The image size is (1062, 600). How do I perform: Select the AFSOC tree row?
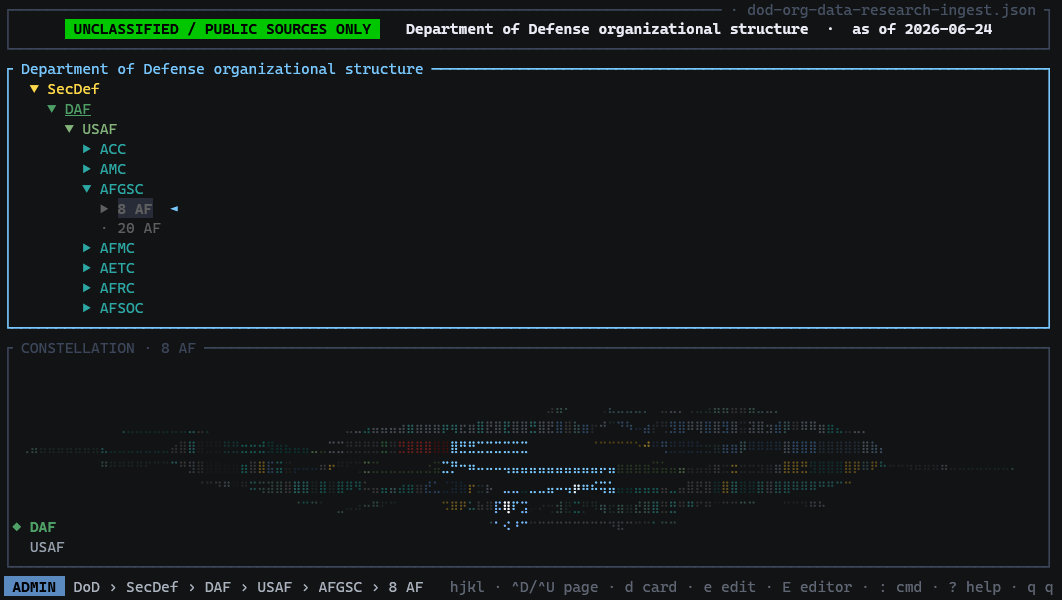click(x=122, y=308)
